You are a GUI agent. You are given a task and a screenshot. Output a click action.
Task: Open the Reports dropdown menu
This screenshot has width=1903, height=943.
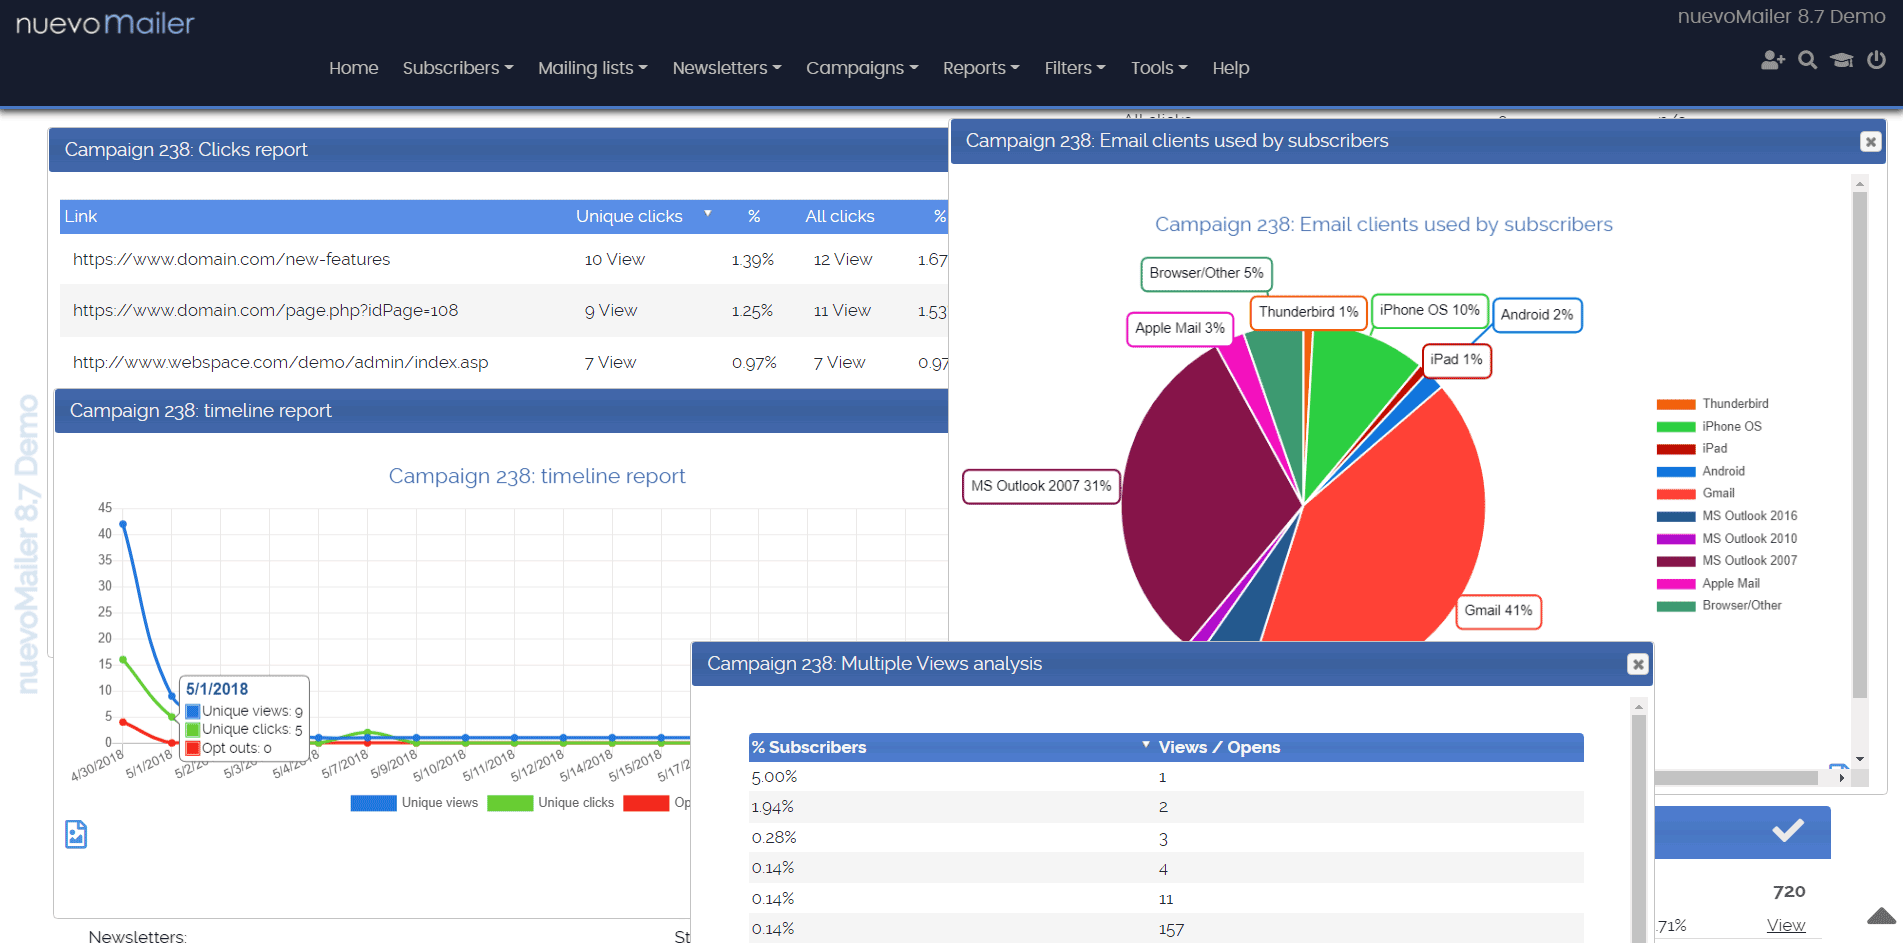tap(980, 68)
